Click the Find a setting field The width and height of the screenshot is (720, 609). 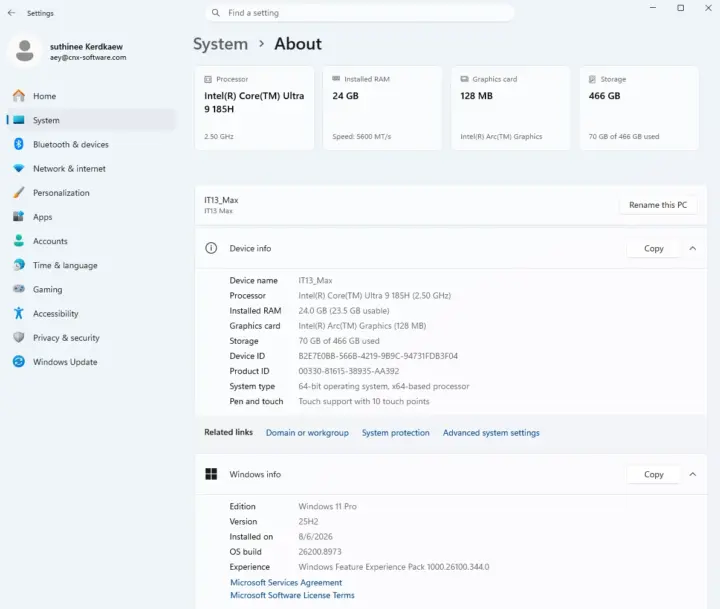360,13
